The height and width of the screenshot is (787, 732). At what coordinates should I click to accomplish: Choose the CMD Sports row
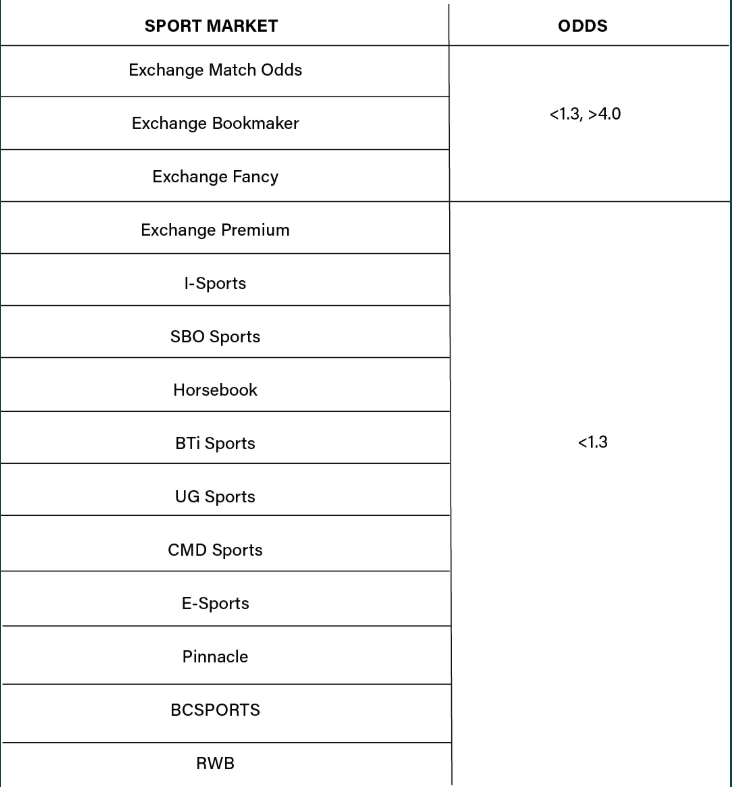(x=215, y=550)
